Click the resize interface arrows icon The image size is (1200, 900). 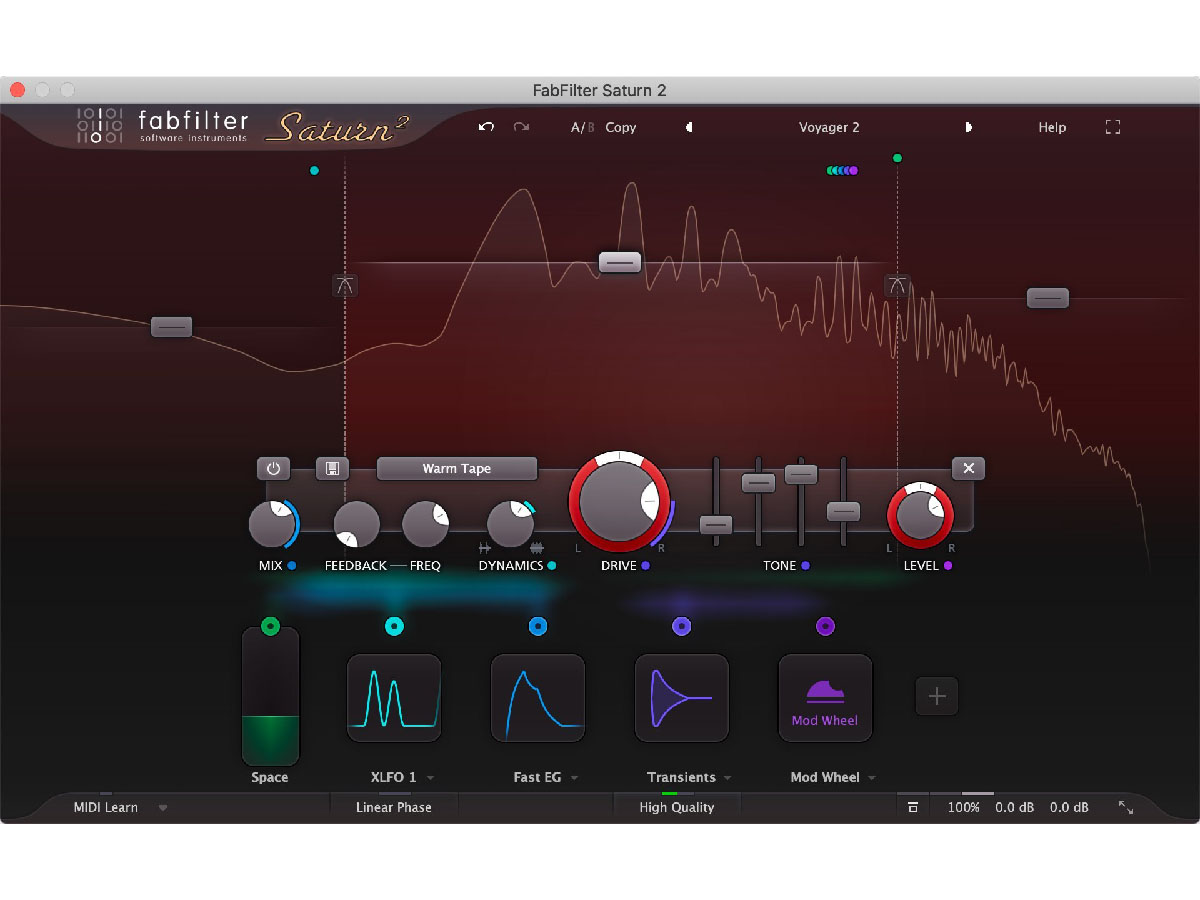1126,807
